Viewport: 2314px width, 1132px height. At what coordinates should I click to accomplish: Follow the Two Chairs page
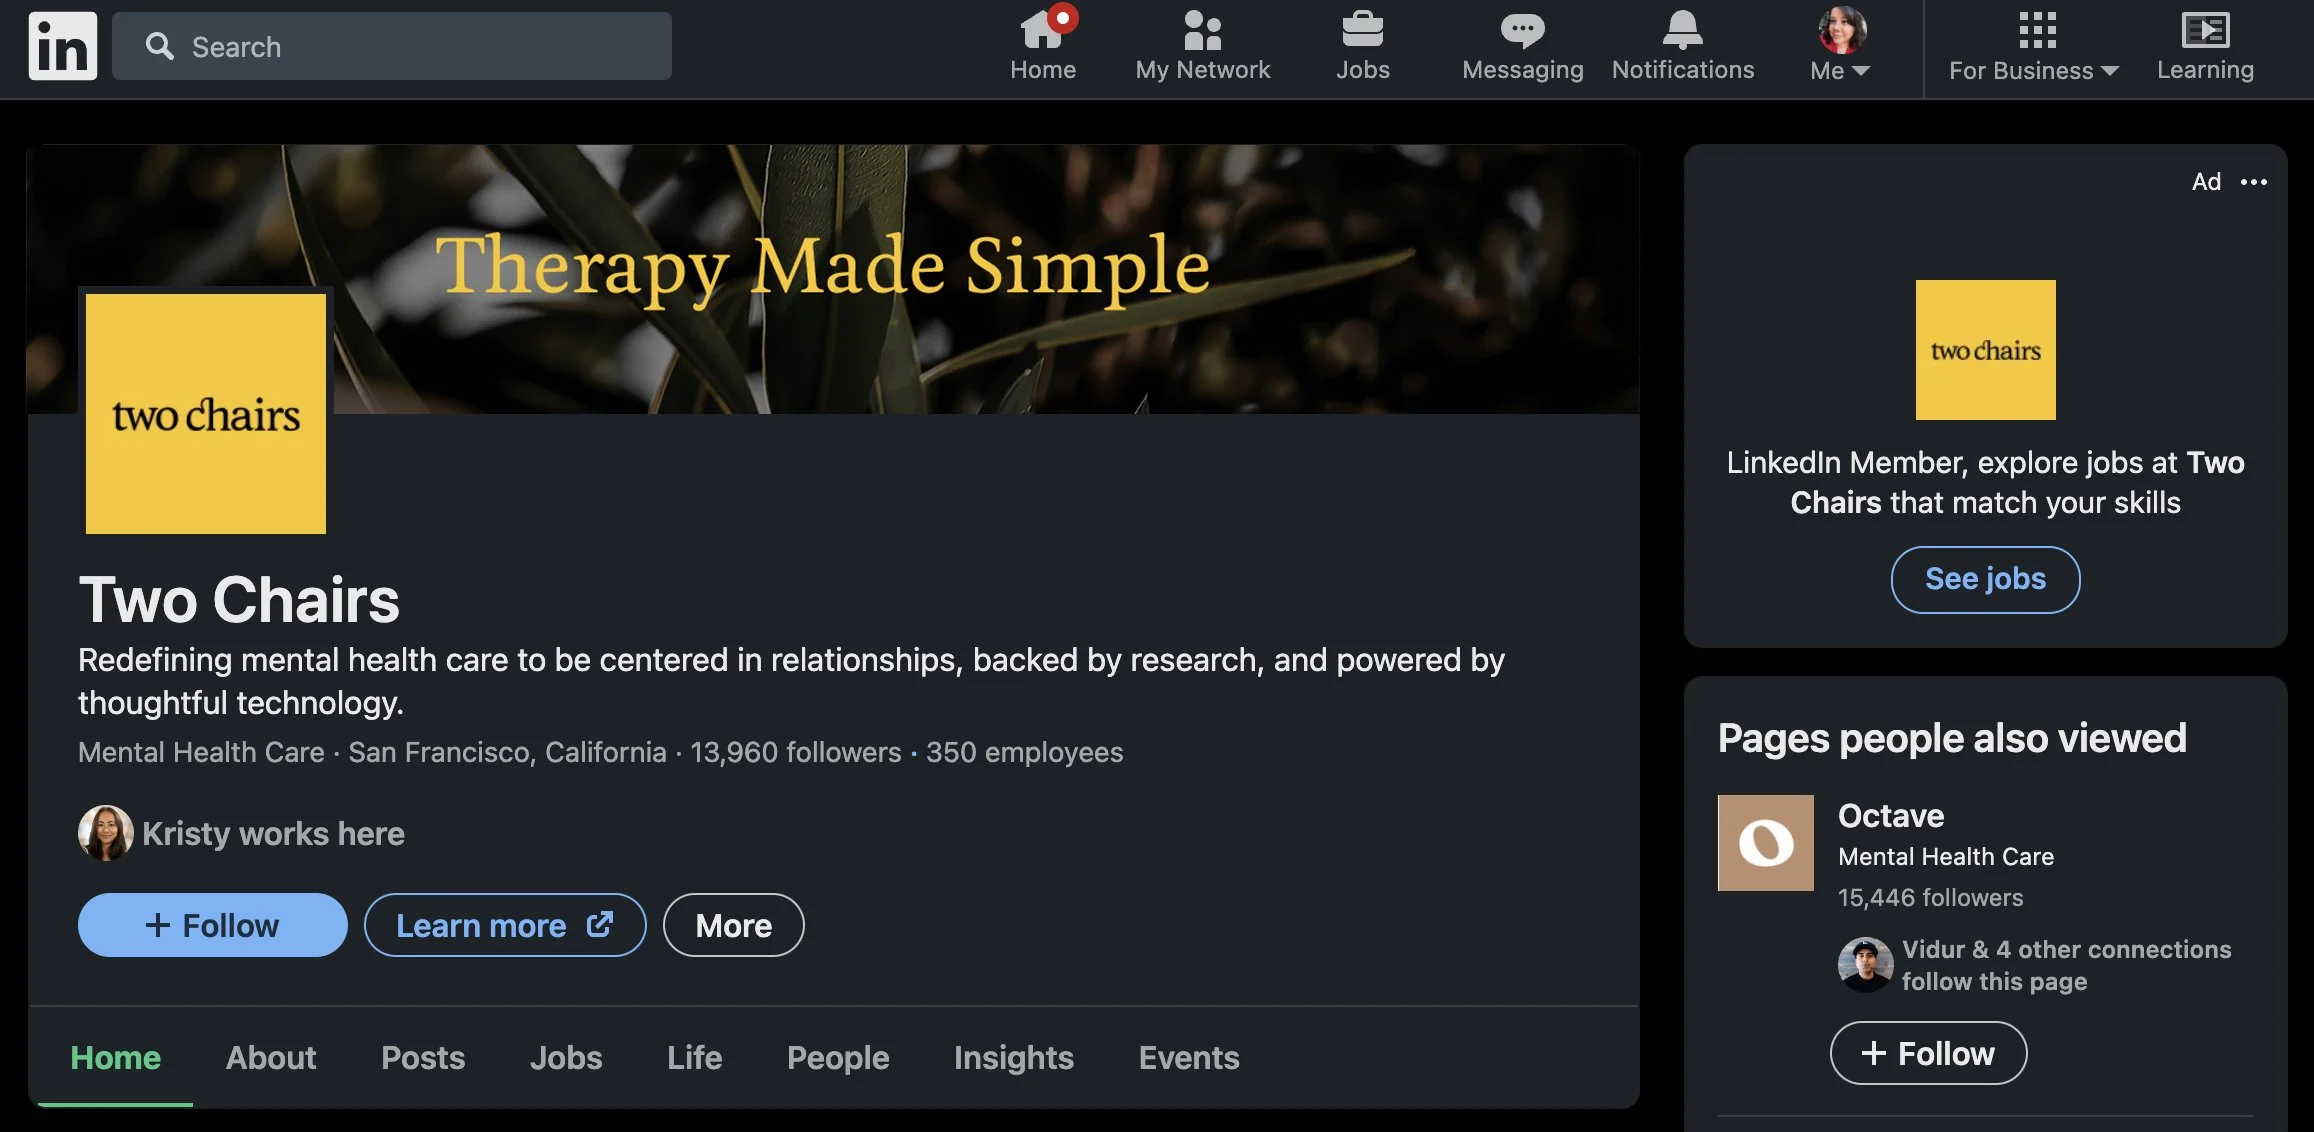[x=212, y=925]
